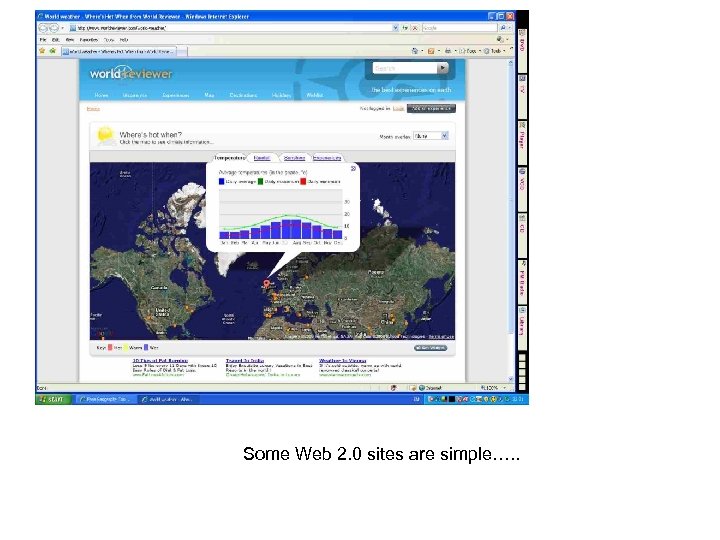Select the Temperature tab above the map

coord(230,158)
